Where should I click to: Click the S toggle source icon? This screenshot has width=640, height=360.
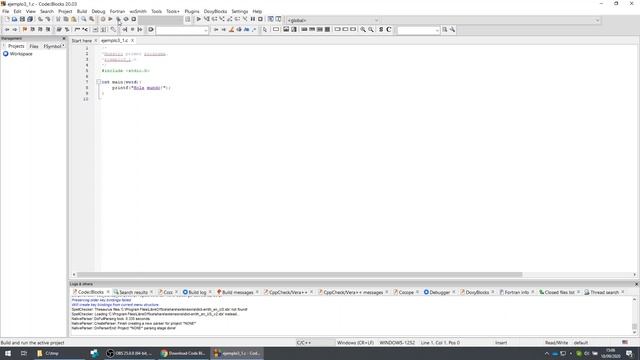point(381,29)
